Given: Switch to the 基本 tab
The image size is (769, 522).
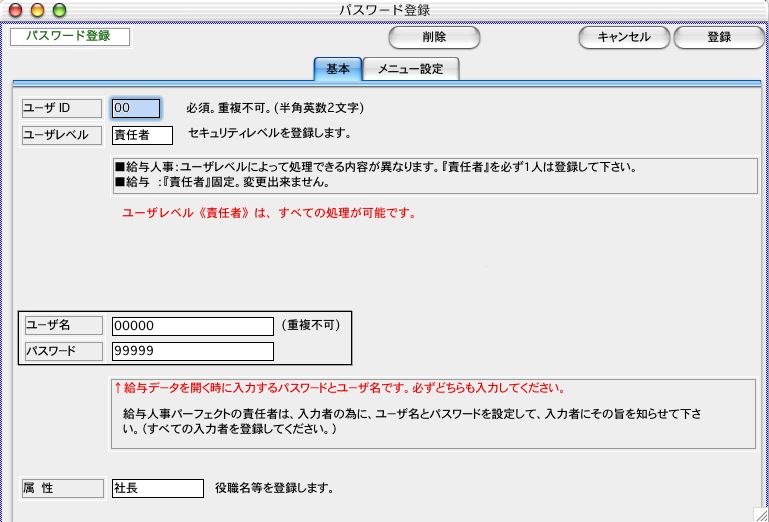Looking at the screenshot, I should click(x=338, y=69).
